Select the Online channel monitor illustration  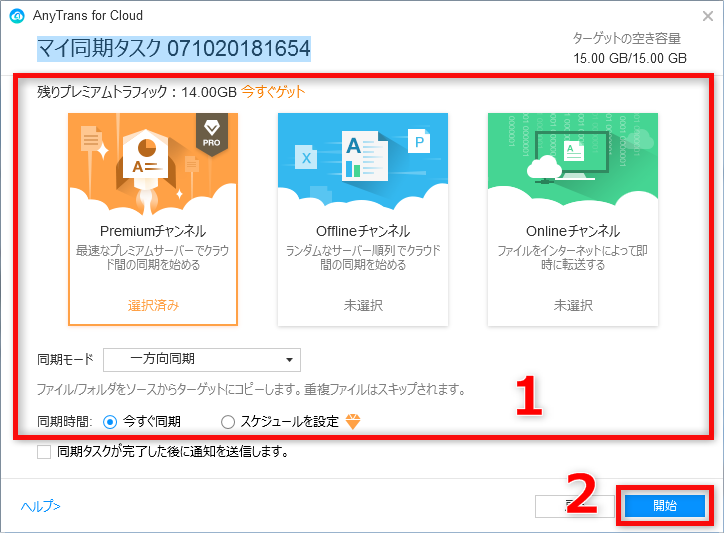(x=573, y=157)
